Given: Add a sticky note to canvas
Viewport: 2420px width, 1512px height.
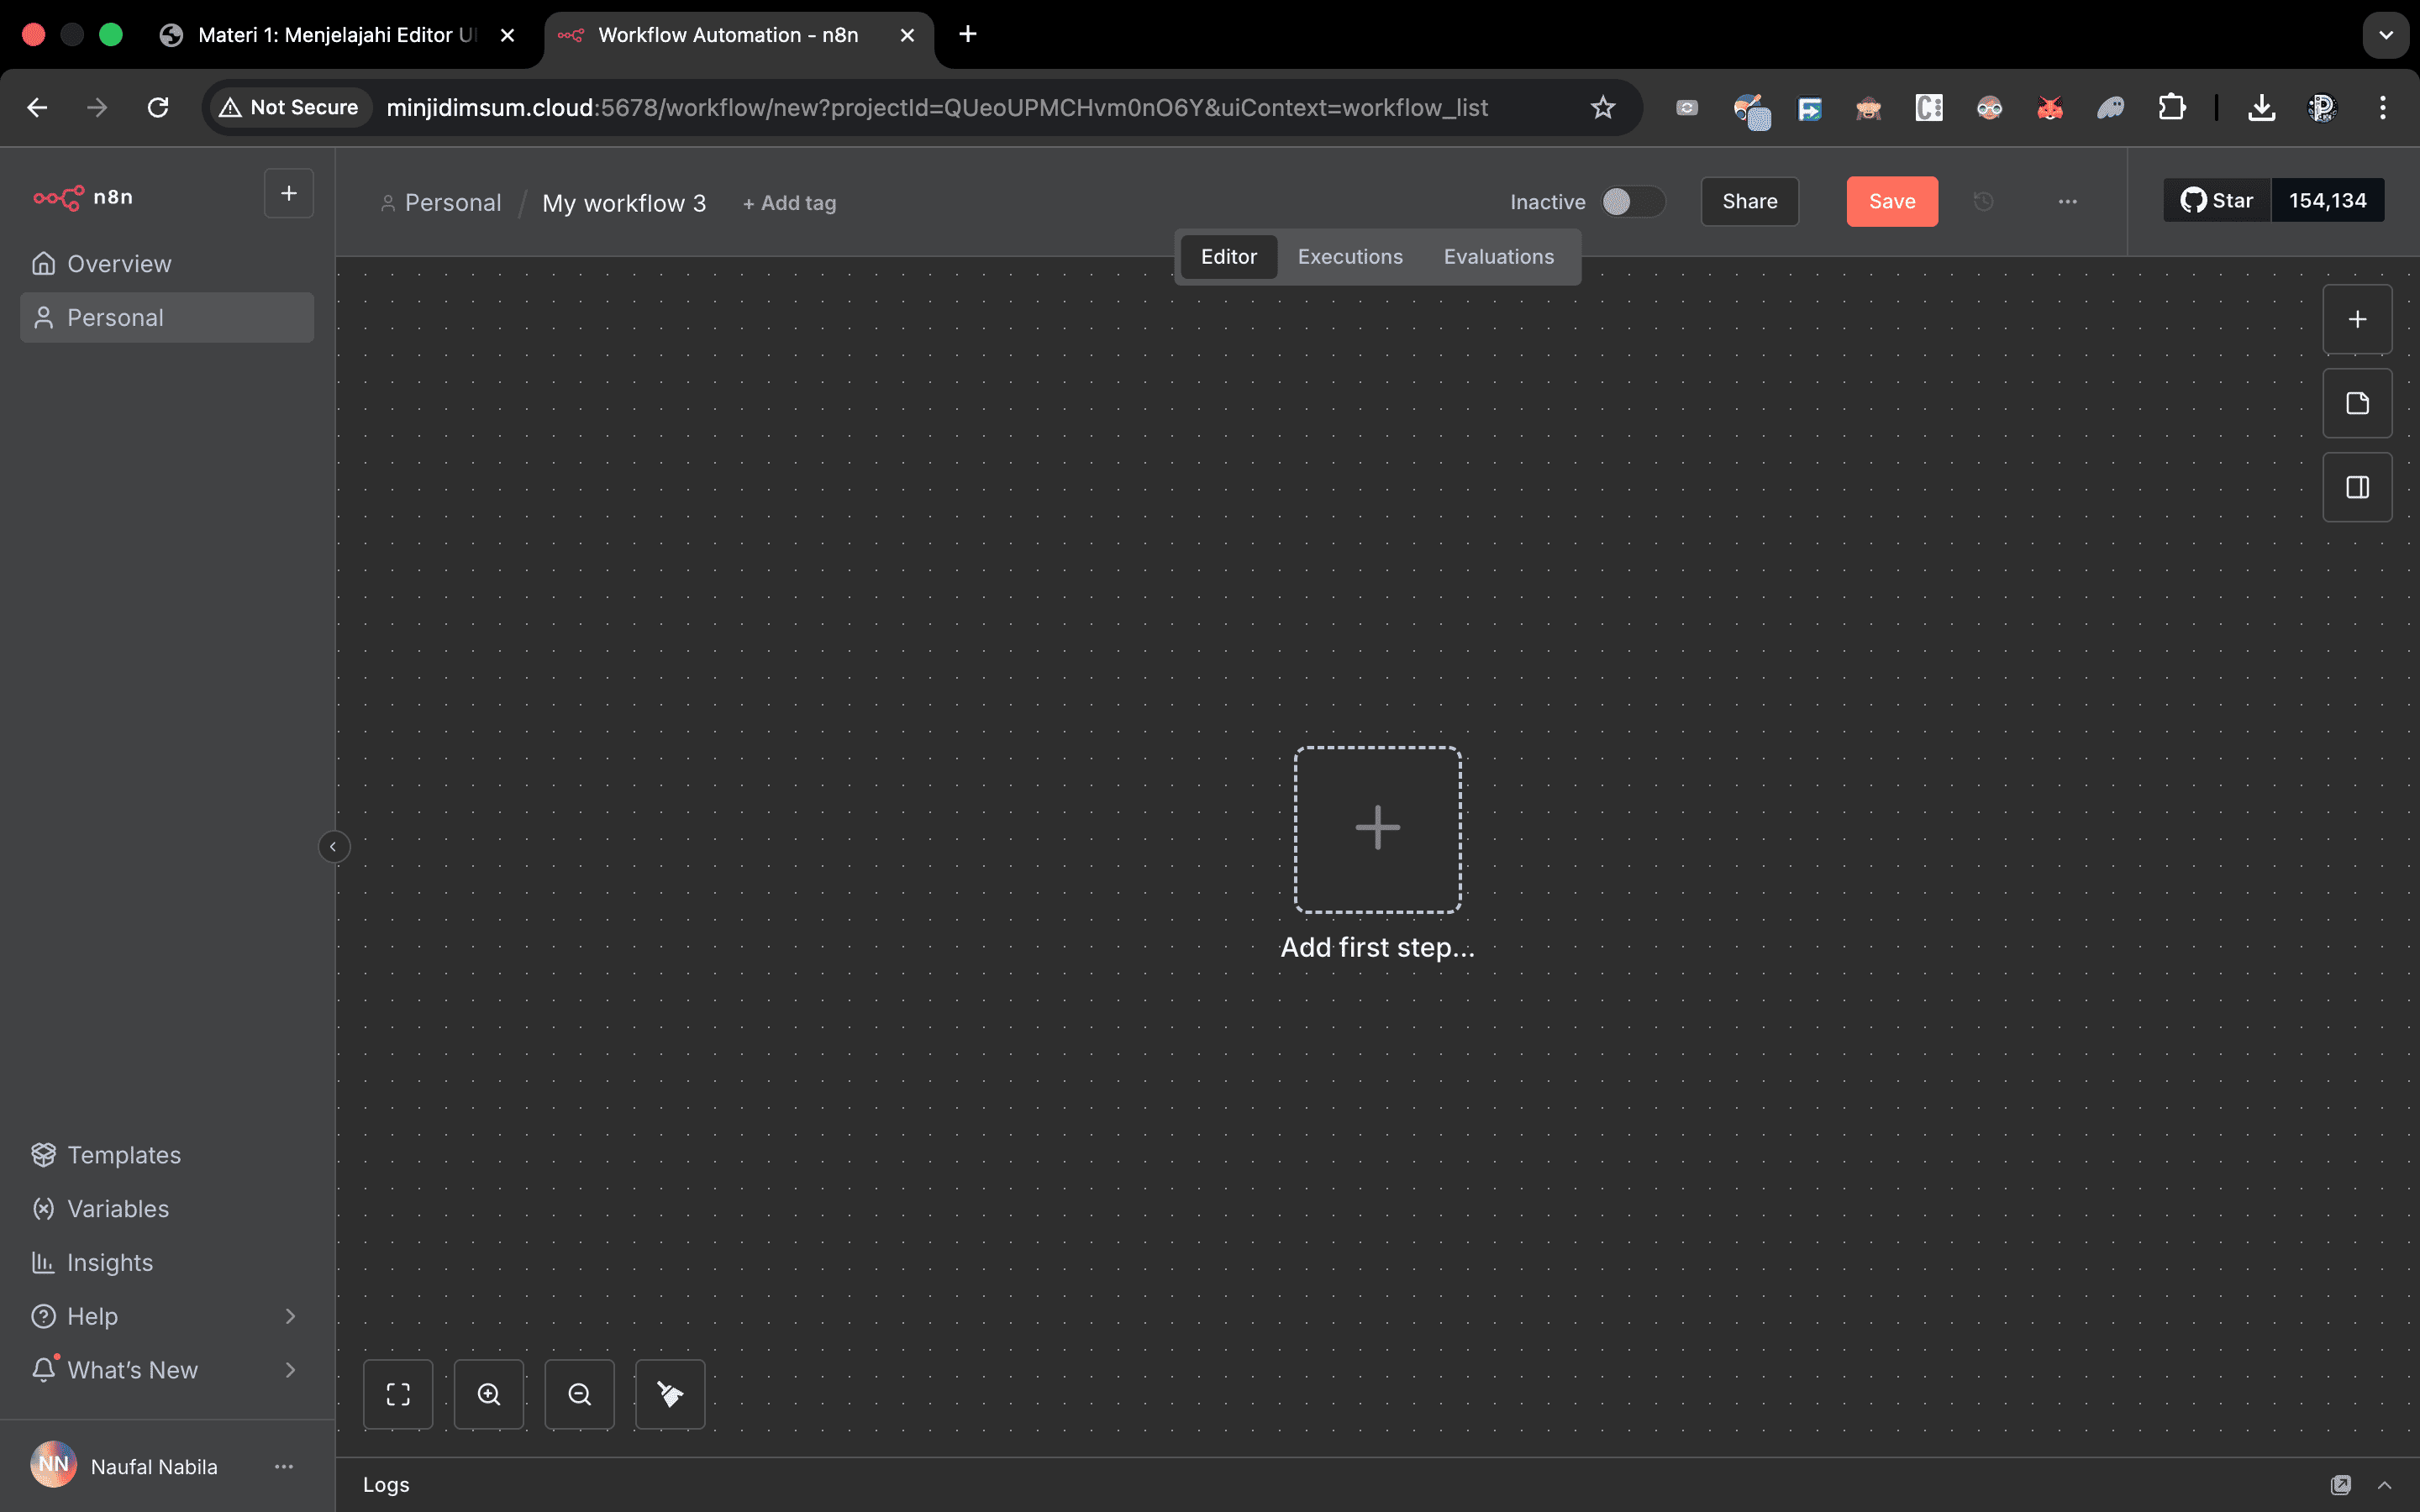Looking at the screenshot, I should 2357,403.
